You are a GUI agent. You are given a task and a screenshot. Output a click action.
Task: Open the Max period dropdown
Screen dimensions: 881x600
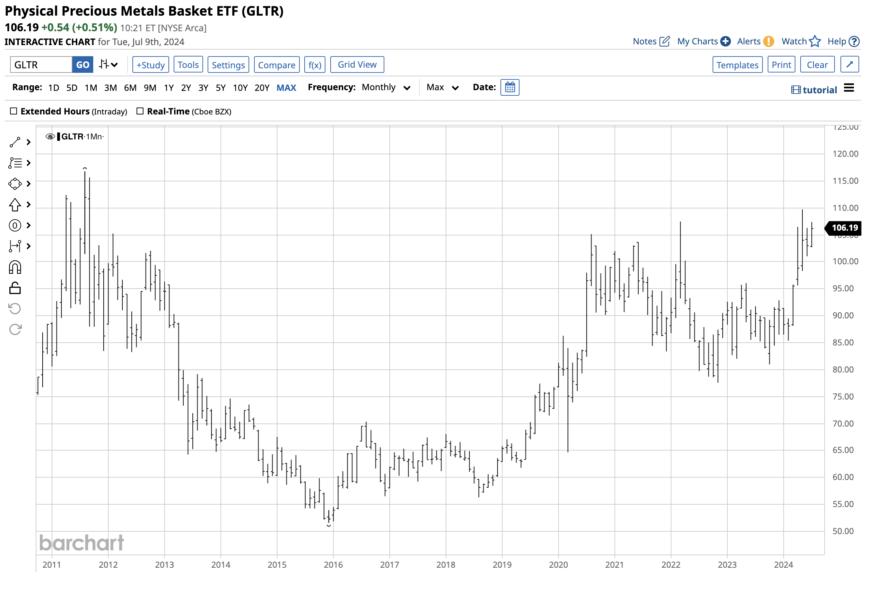coord(442,88)
